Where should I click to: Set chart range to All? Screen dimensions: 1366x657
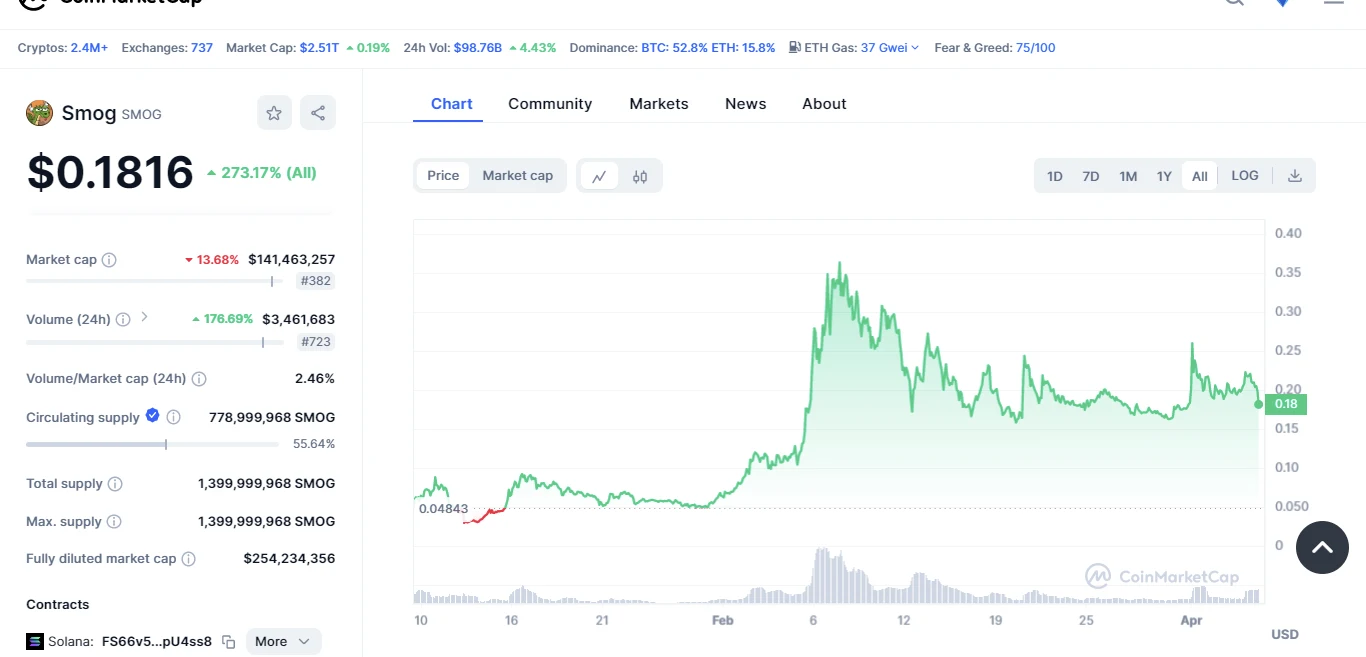click(1200, 176)
